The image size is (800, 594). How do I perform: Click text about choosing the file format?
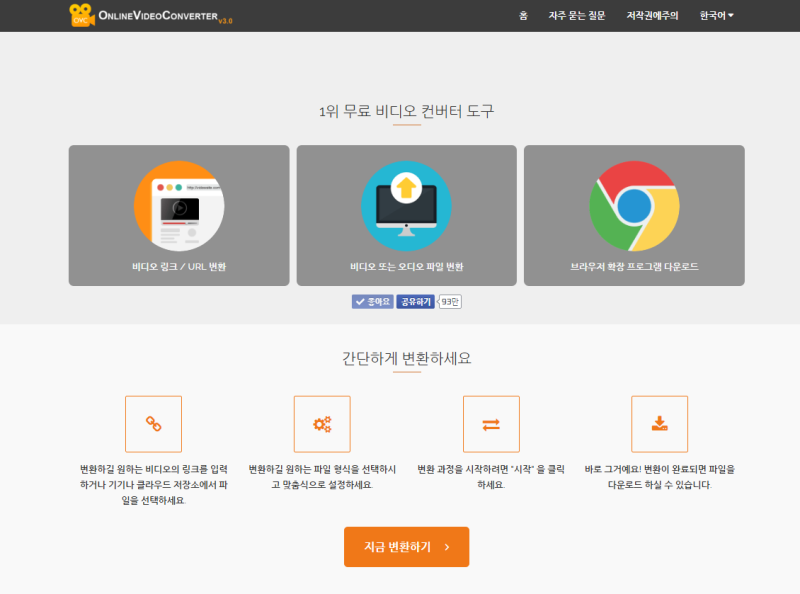(322, 477)
